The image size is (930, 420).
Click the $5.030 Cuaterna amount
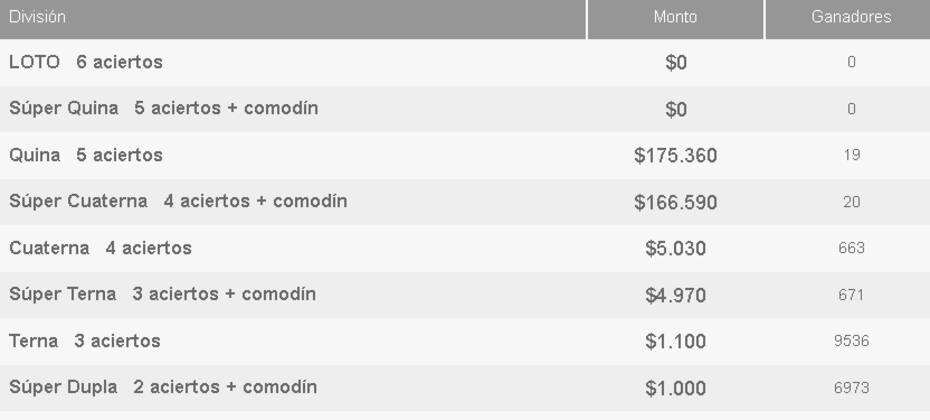[x=676, y=249]
